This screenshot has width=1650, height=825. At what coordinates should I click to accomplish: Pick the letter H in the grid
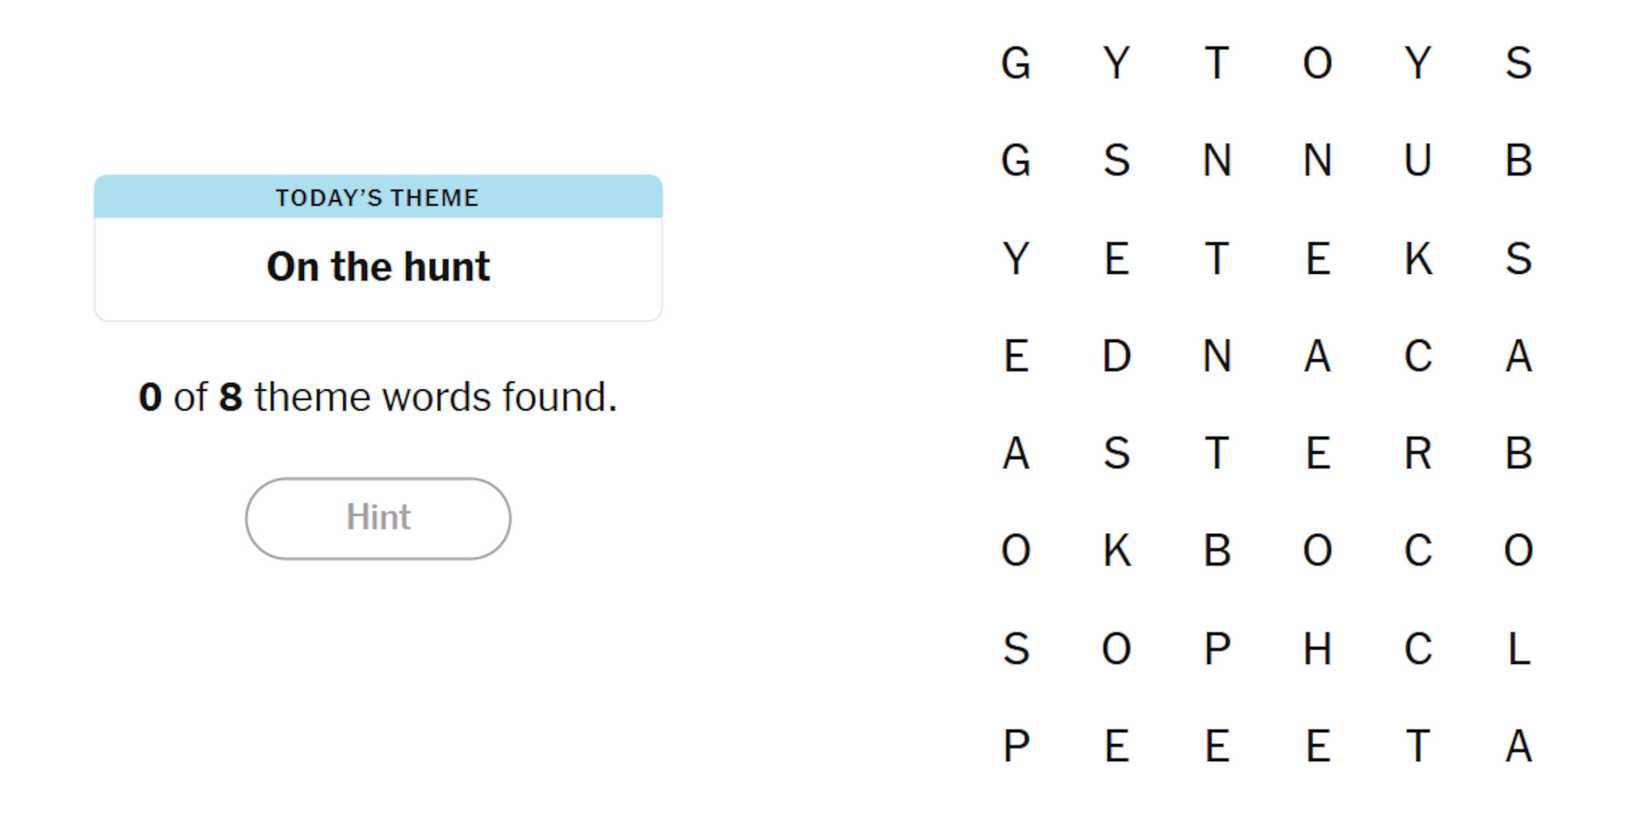[x=1317, y=649]
